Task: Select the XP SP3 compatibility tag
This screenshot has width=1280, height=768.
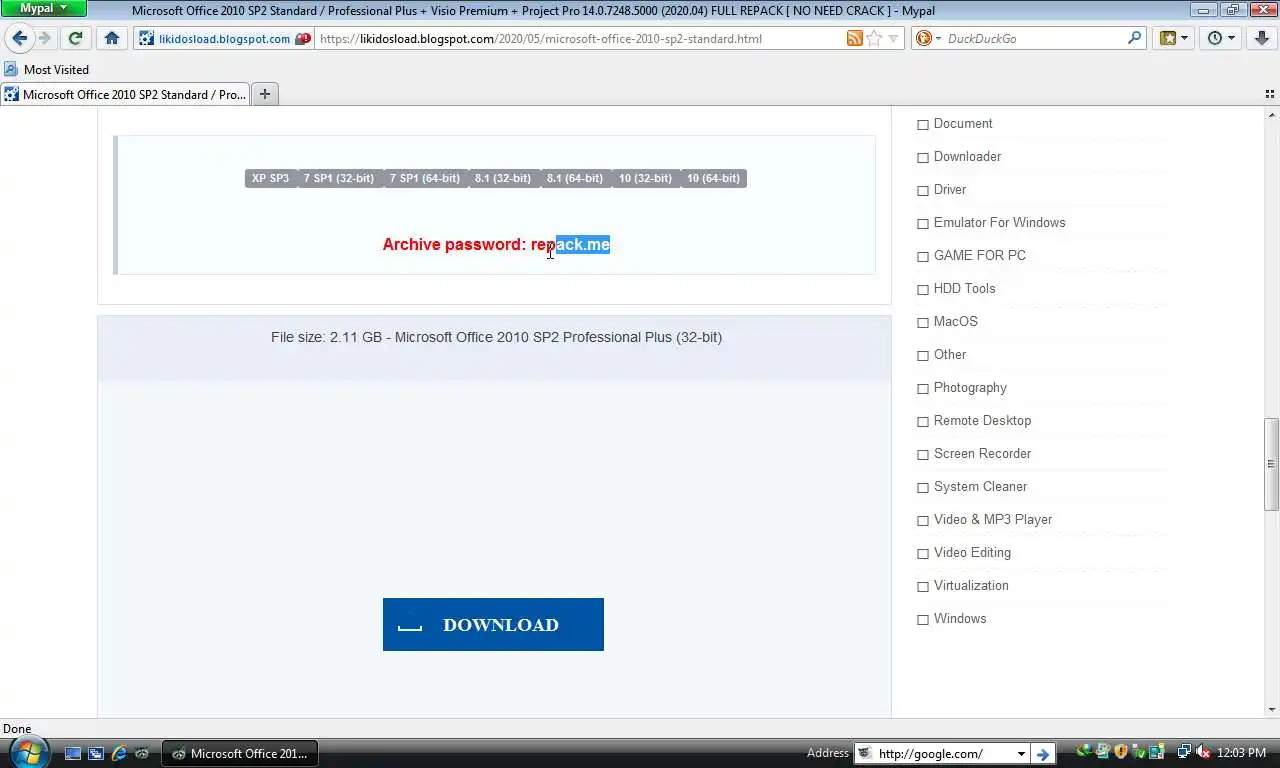Action: (x=270, y=178)
